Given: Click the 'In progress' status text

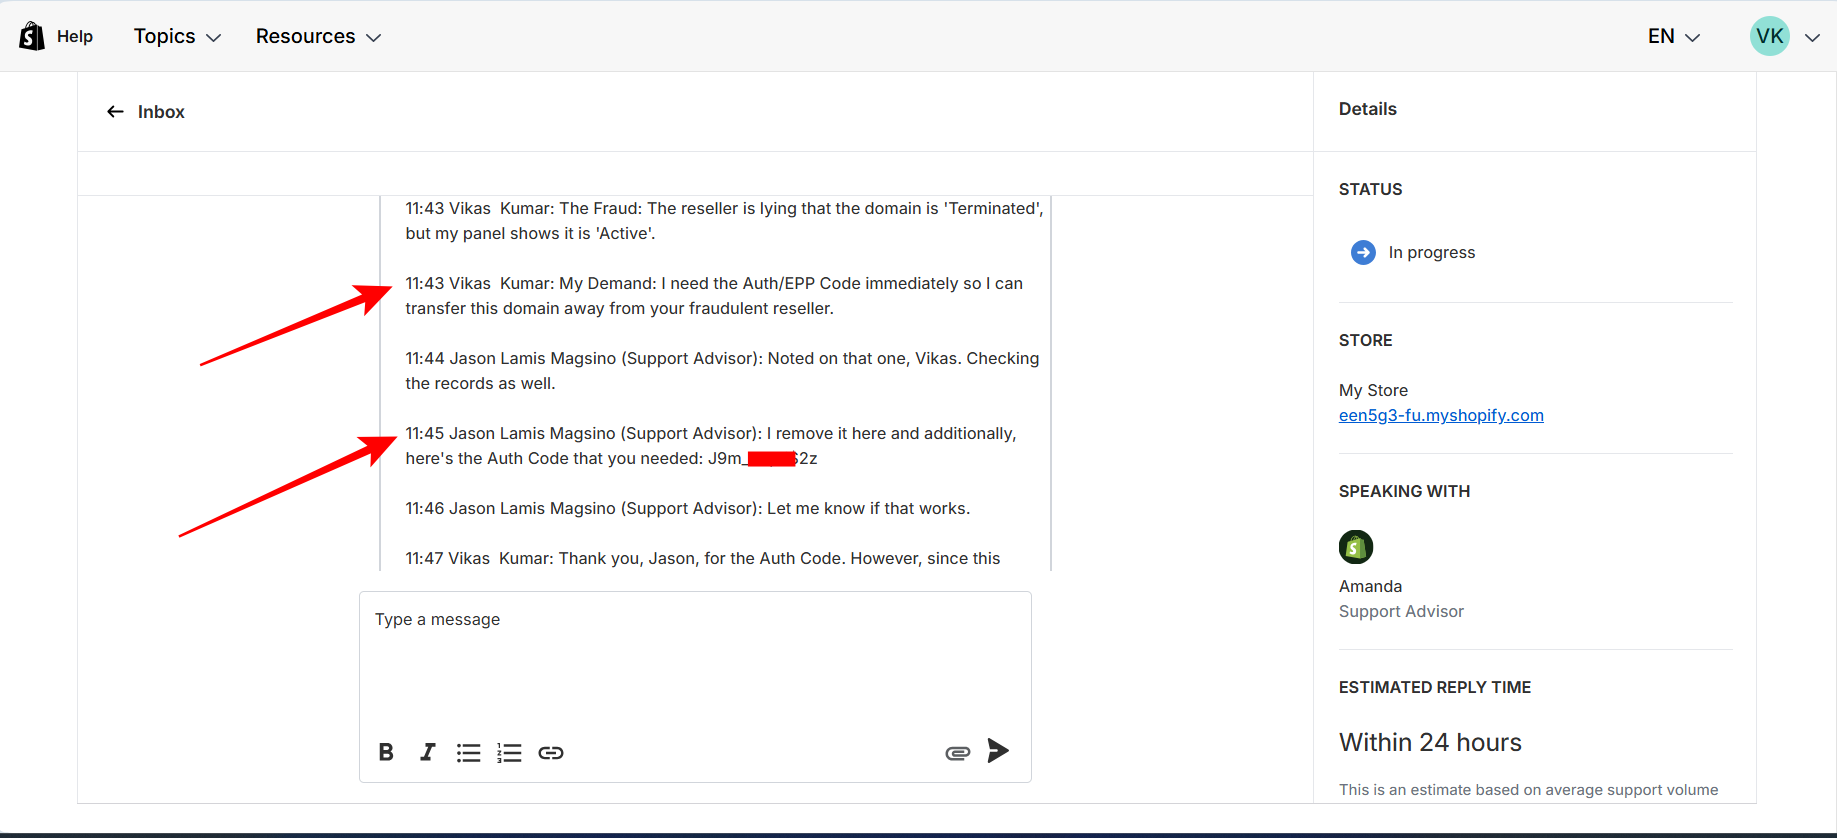Looking at the screenshot, I should [x=1432, y=252].
